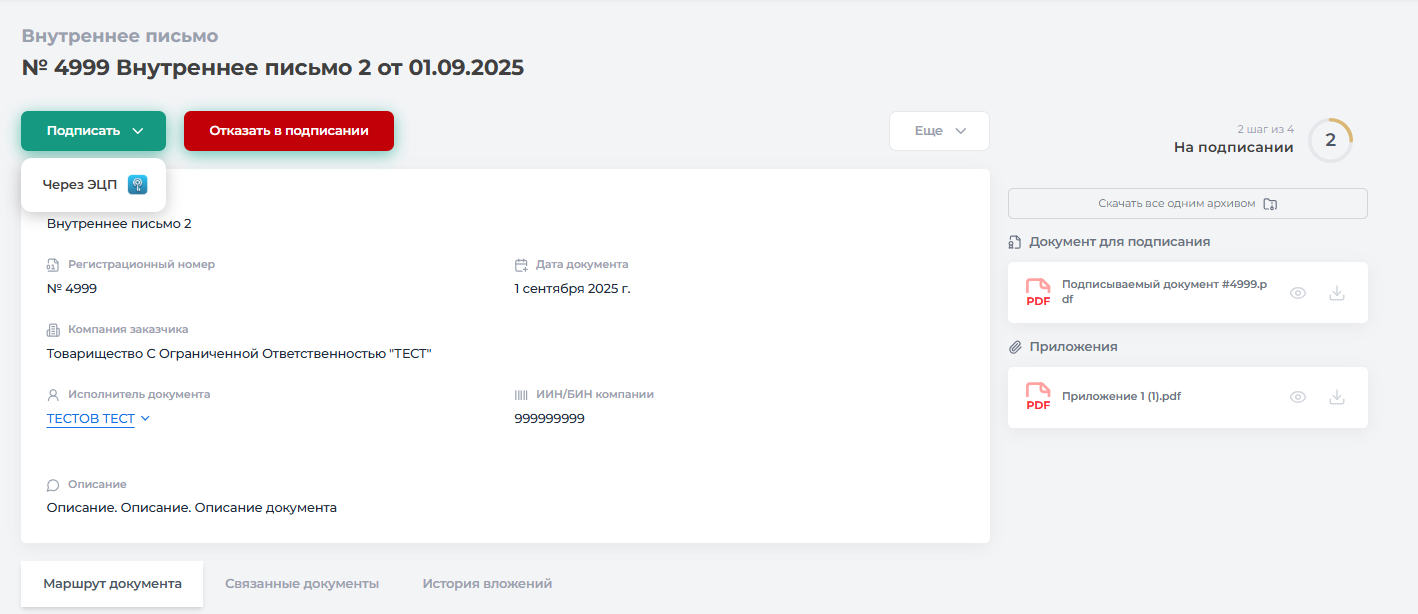
Task: Expand the chevron next to ТЕСТОВ ТЕСТ
Action: tap(145, 419)
